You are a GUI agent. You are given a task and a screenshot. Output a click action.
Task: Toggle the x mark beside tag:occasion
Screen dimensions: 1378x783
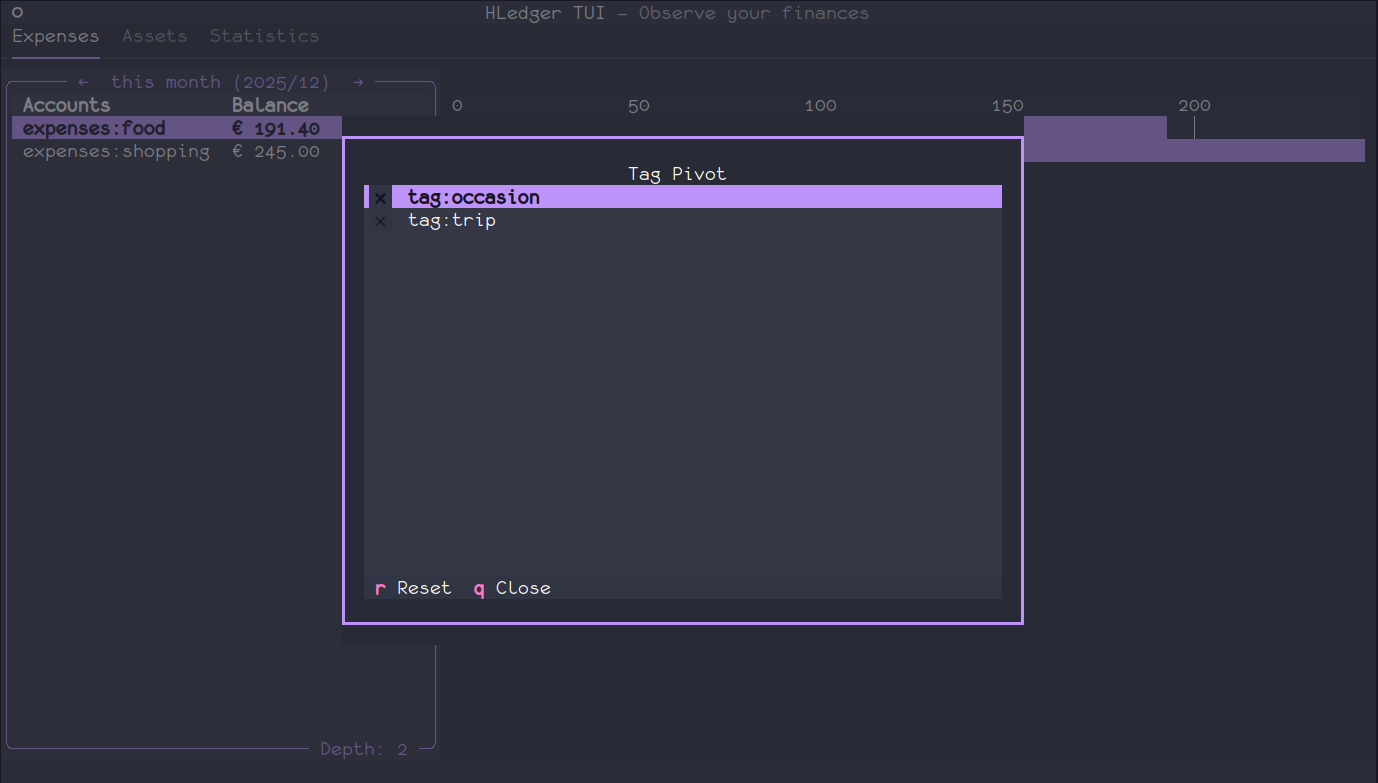pyautogui.click(x=380, y=198)
